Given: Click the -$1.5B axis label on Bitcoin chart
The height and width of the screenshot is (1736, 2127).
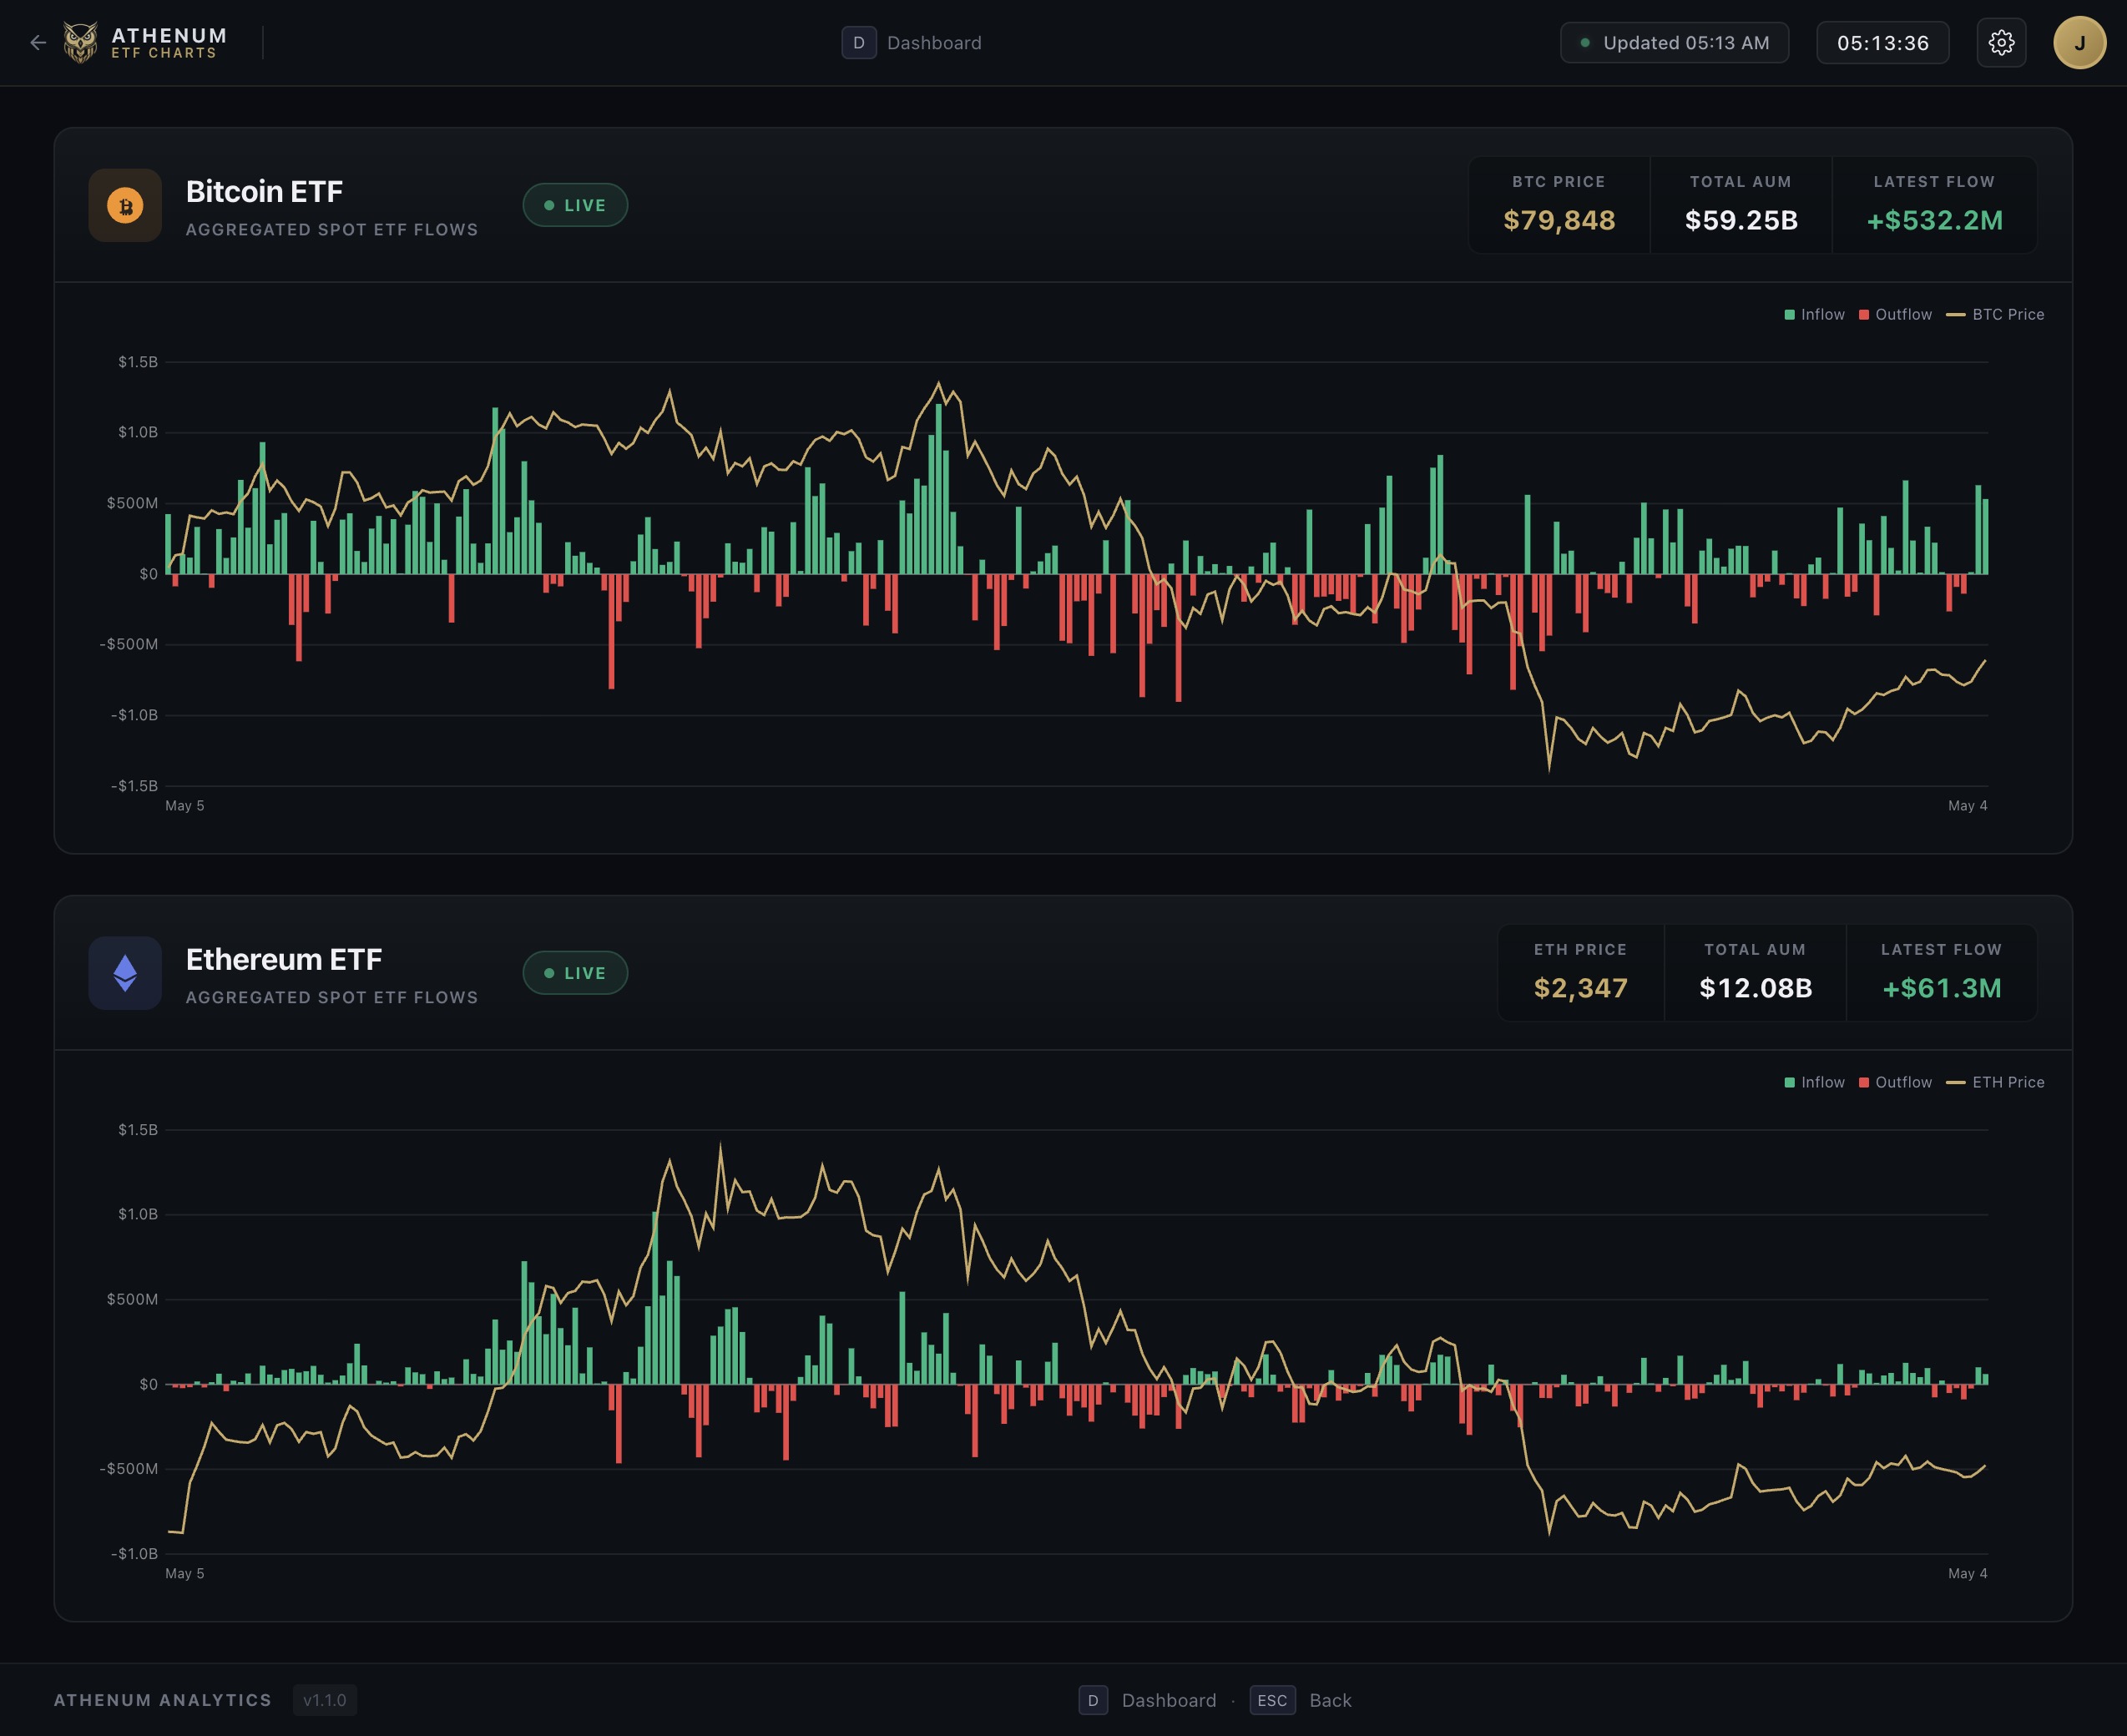Looking at the screenshot, I should point(134,786).
